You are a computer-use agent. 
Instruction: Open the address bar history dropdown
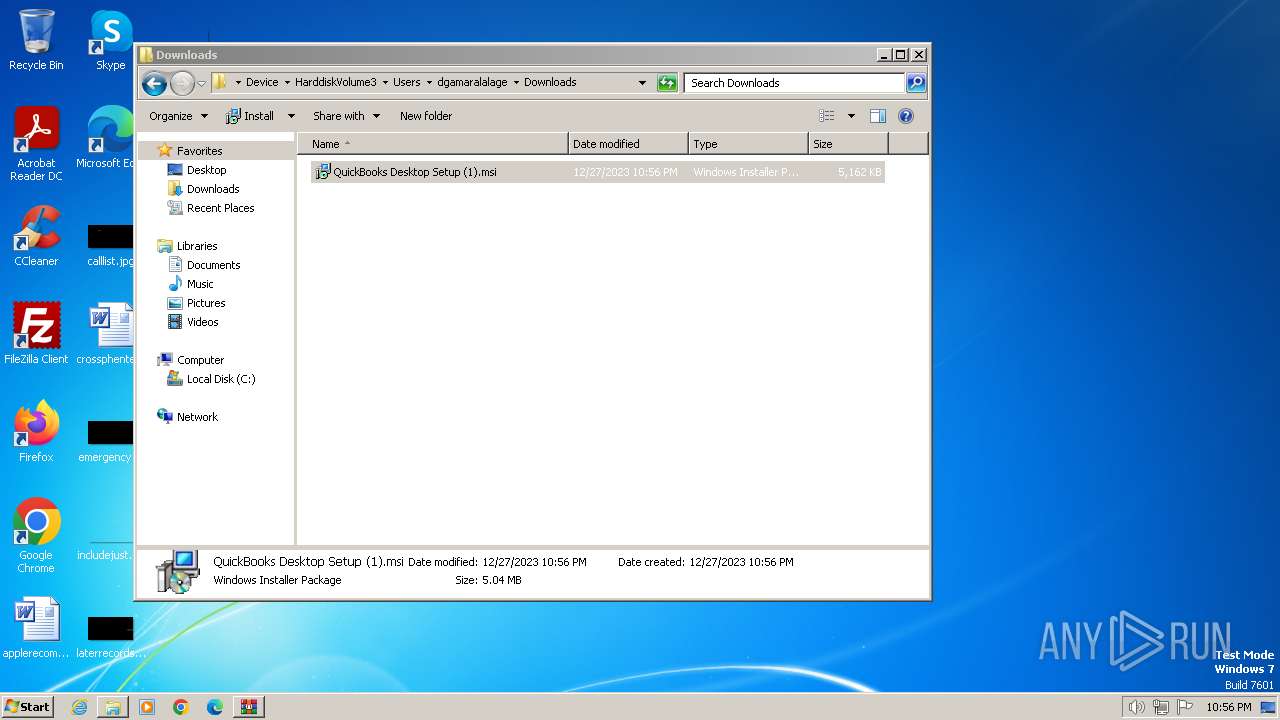tap(642, 83)
